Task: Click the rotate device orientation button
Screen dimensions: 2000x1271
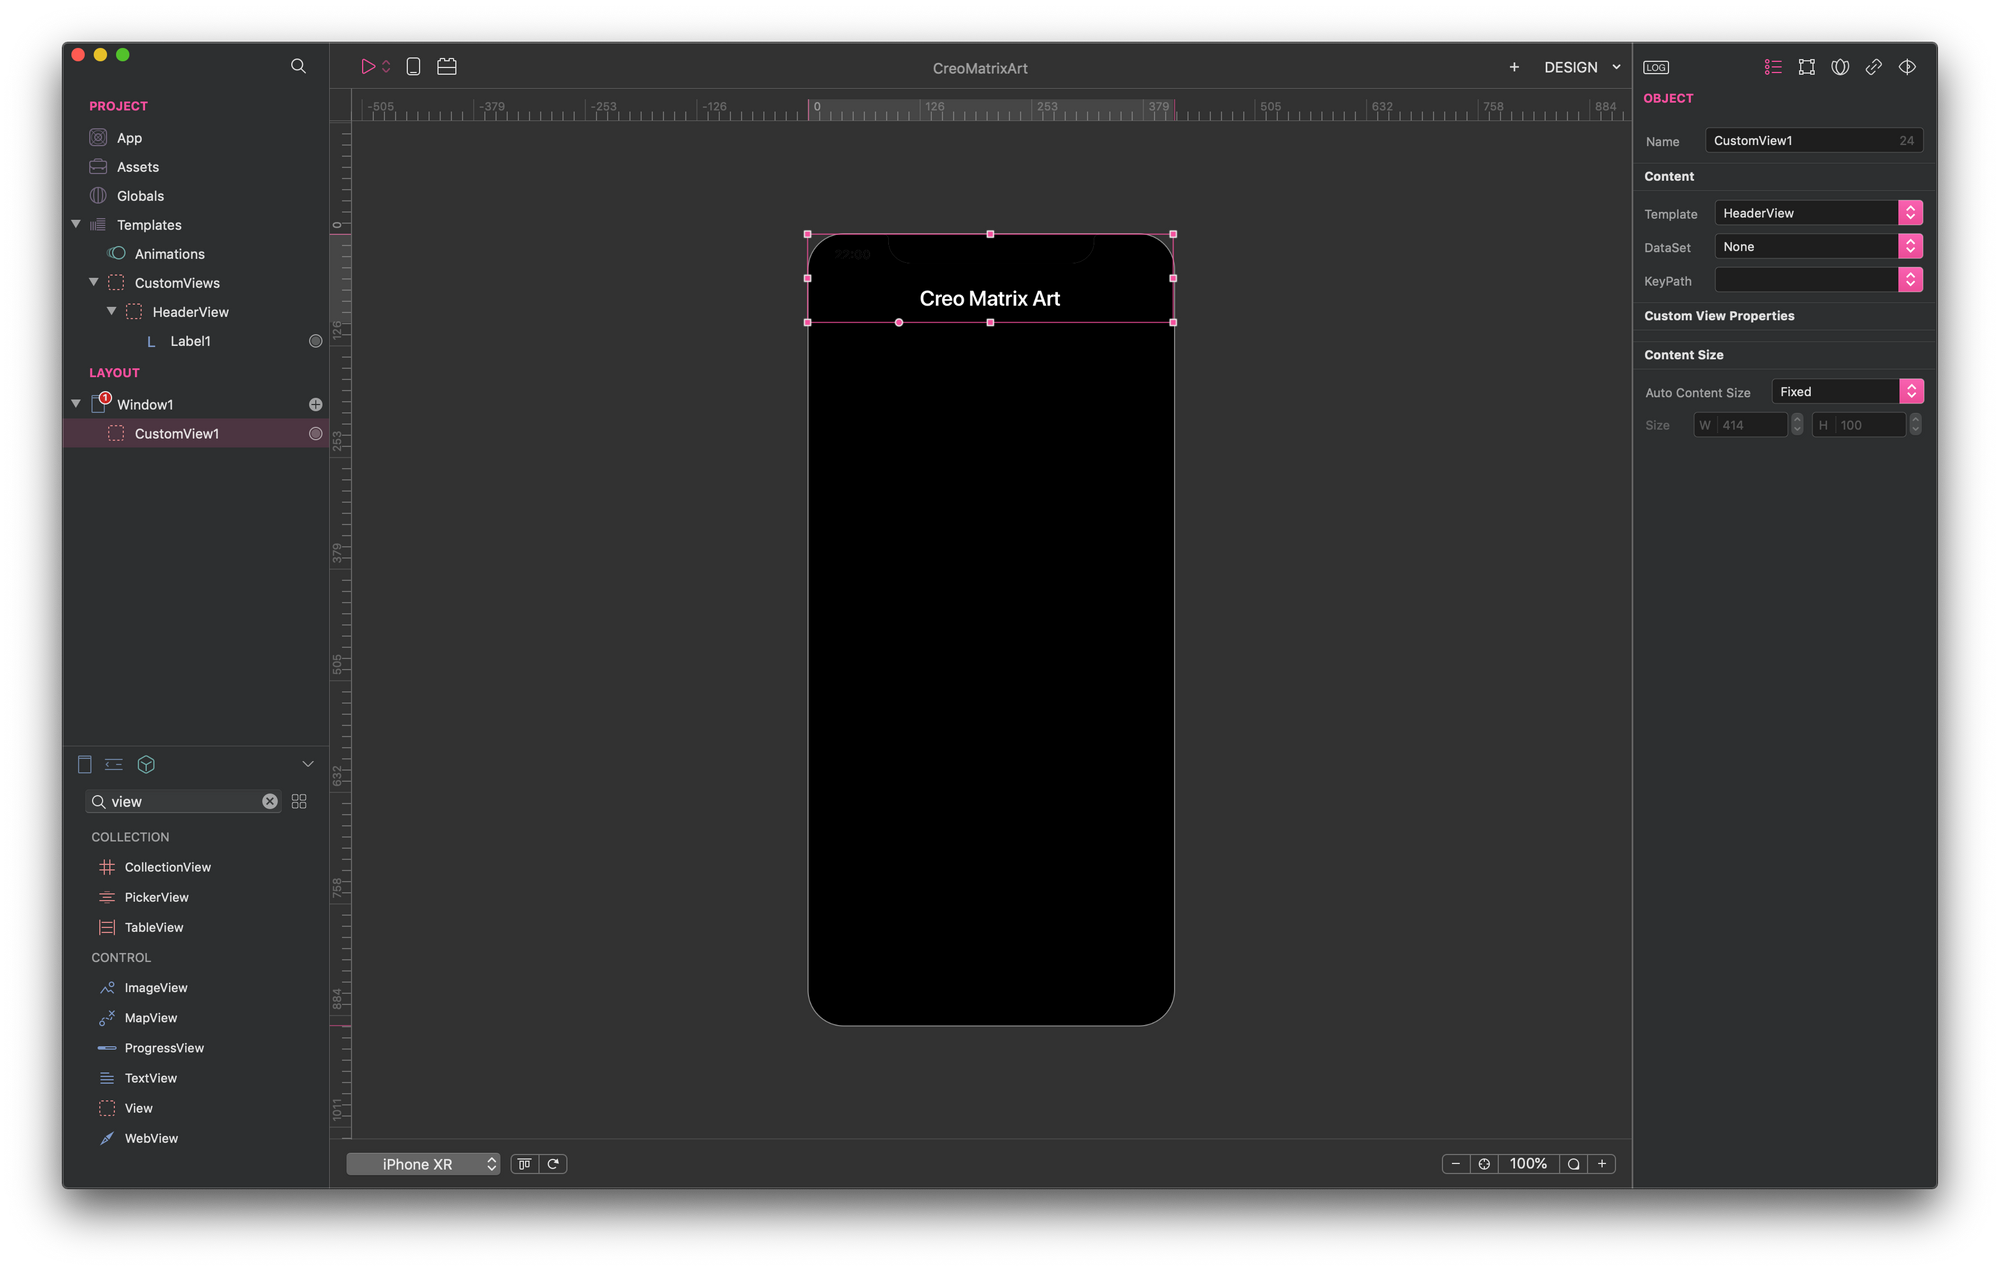Action: coord(553,1164)
